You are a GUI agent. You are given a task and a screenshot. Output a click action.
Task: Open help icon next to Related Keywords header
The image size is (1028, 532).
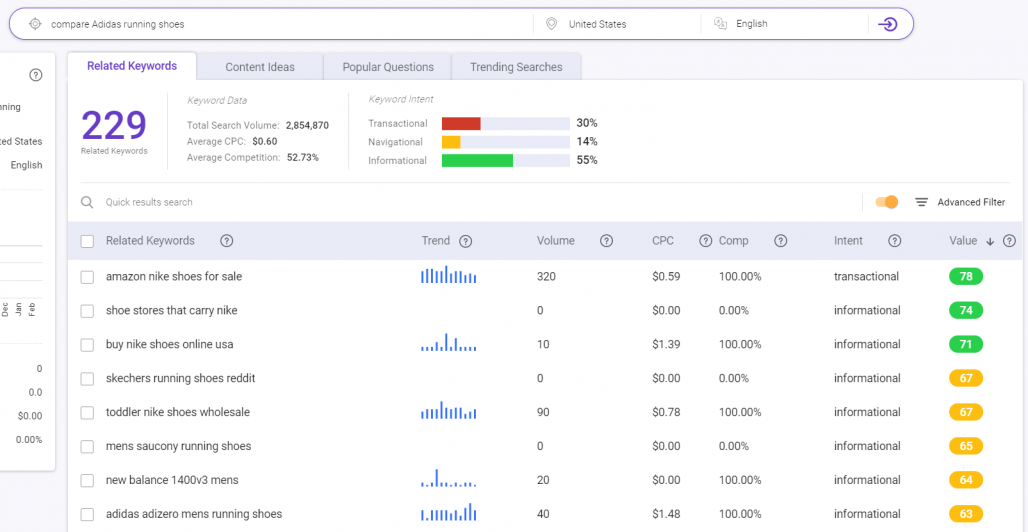tap(227, 241)
